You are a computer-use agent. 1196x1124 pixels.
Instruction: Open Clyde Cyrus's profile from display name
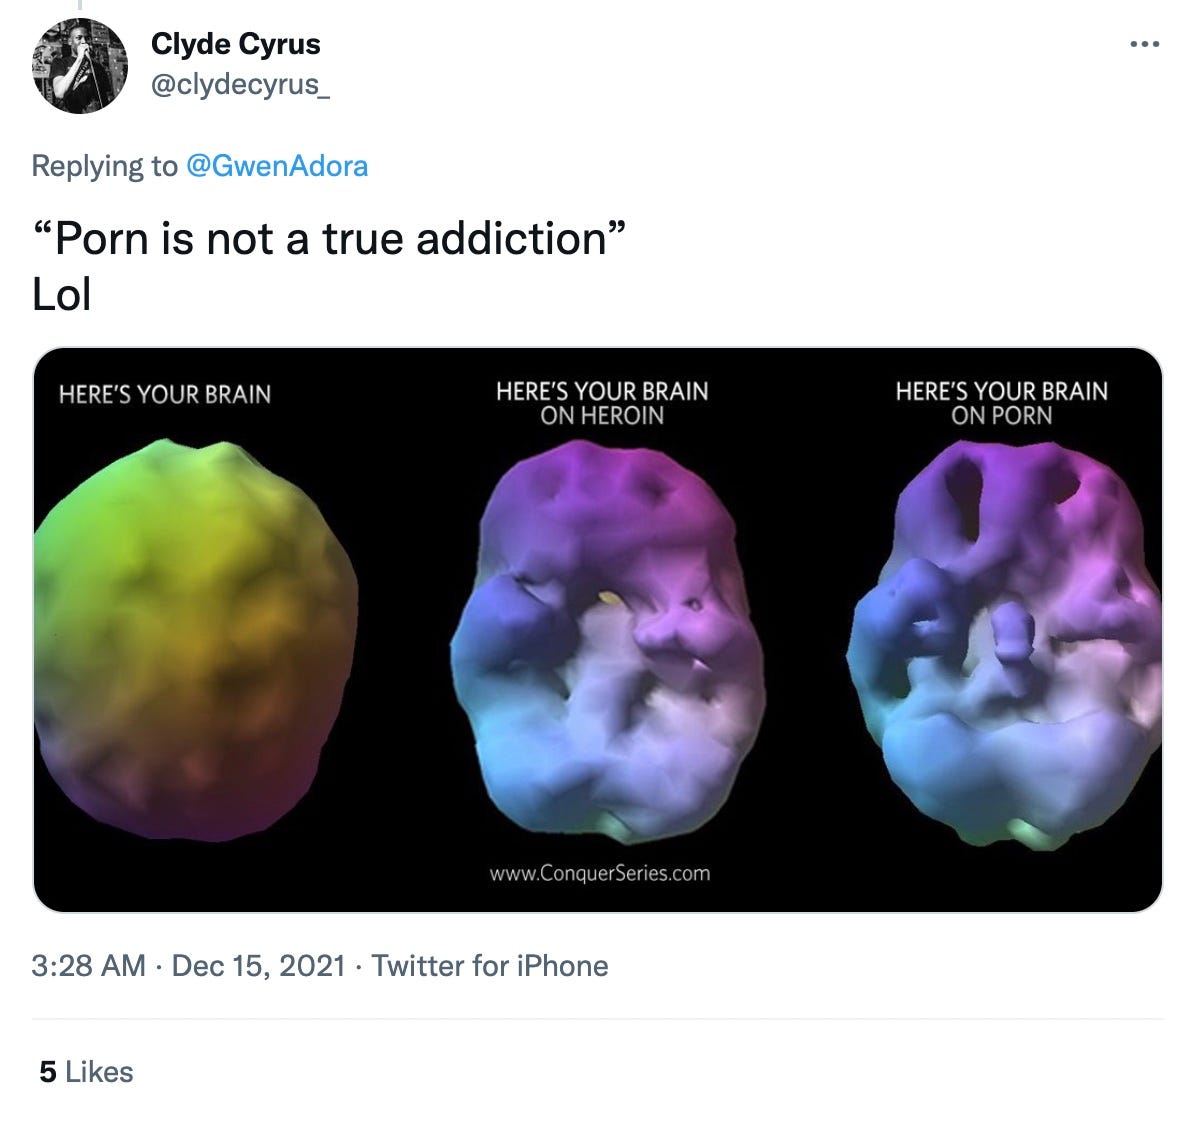(235, 44)
